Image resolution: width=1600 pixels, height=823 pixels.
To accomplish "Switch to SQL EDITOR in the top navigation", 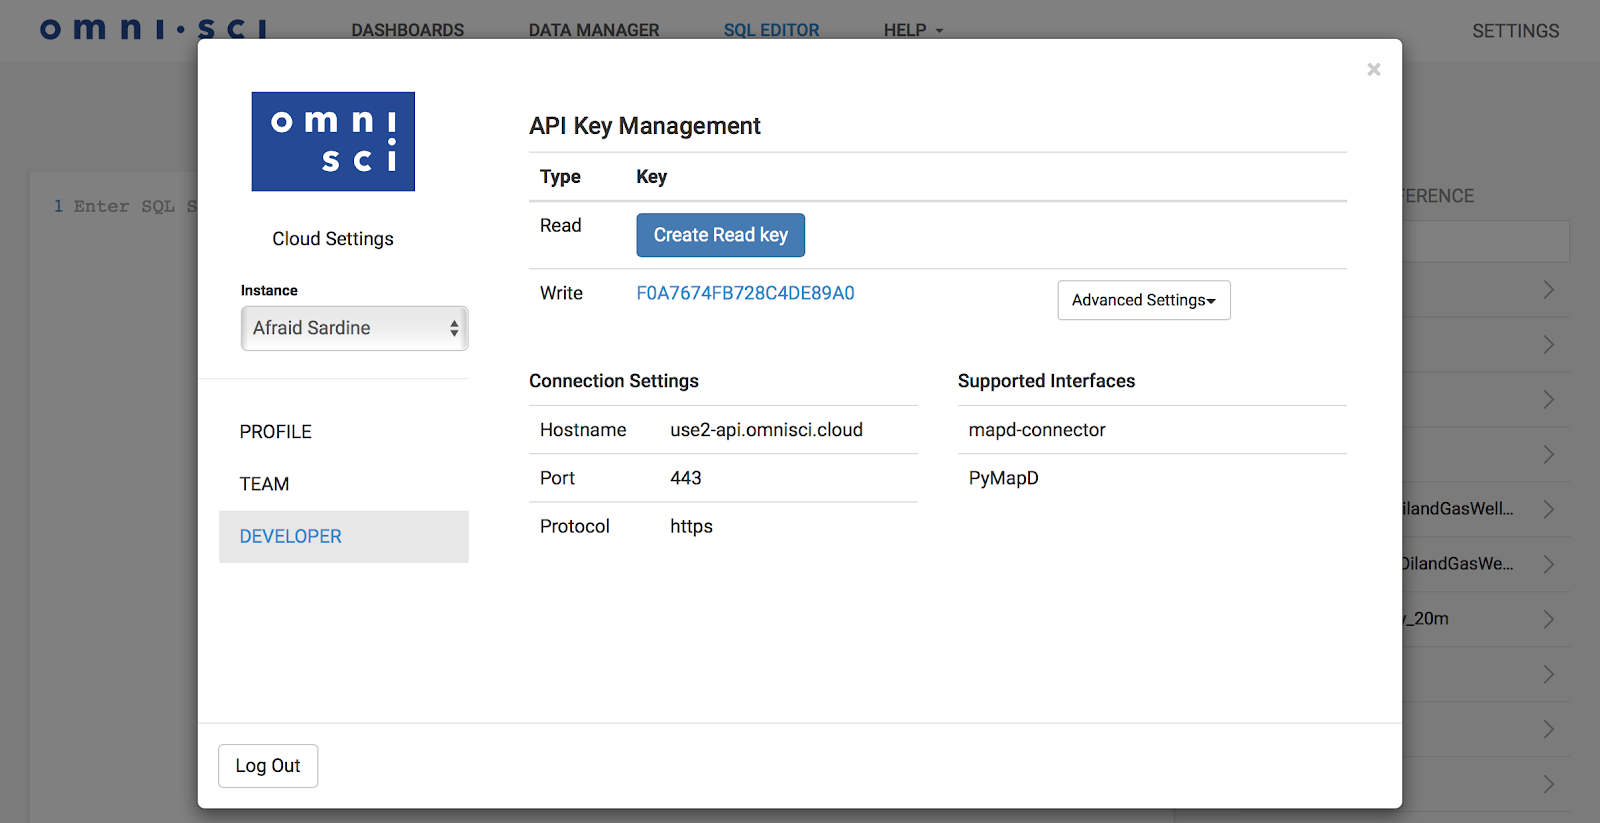I will [x=771, y=30].
